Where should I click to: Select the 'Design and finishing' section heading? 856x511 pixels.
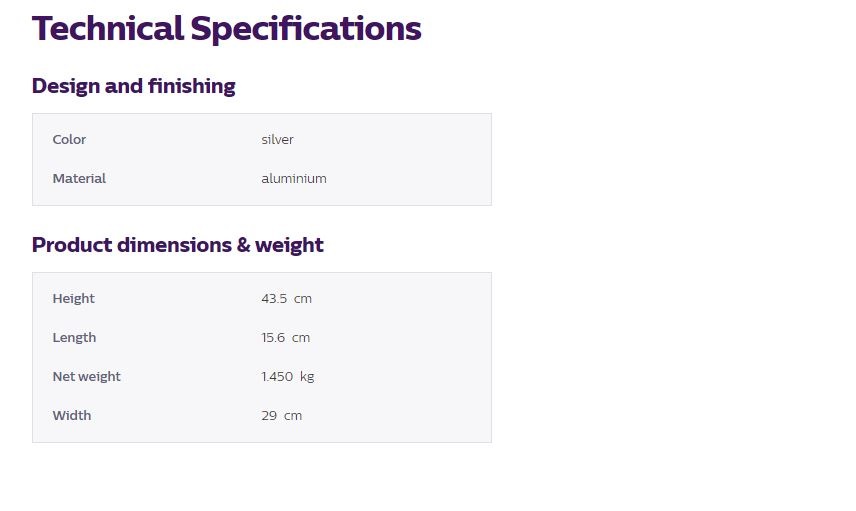point(133,86)
